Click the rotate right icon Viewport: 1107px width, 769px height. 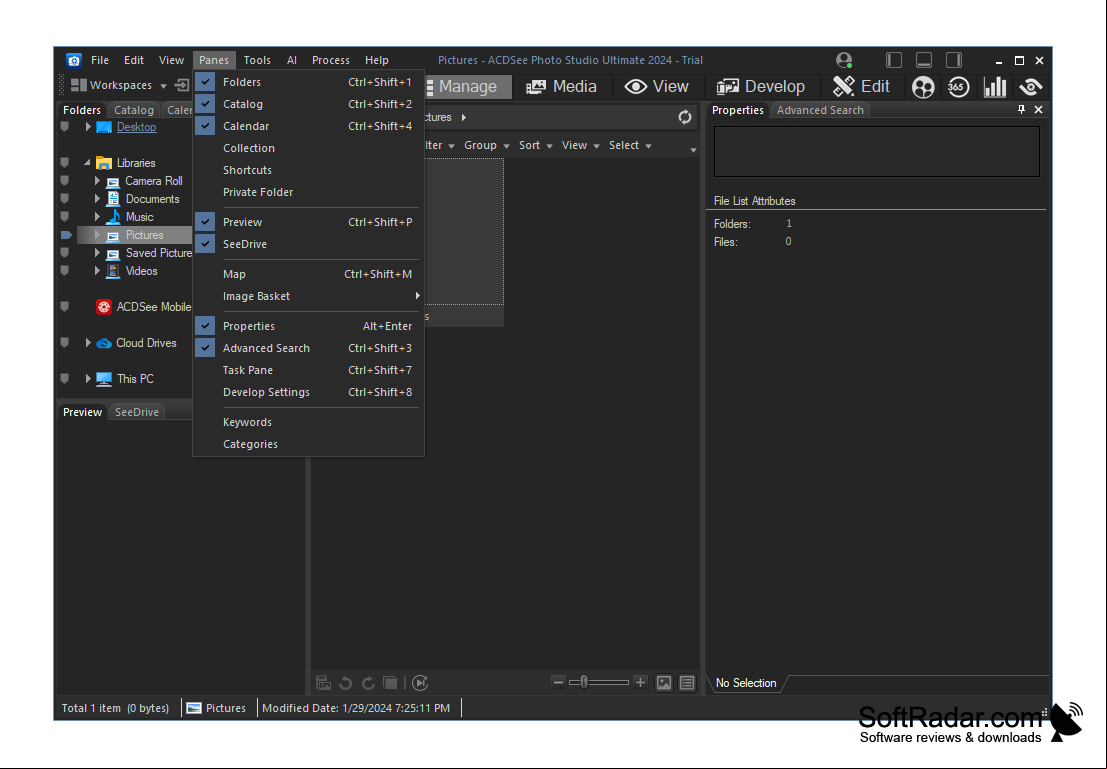(x=368, y=683)
